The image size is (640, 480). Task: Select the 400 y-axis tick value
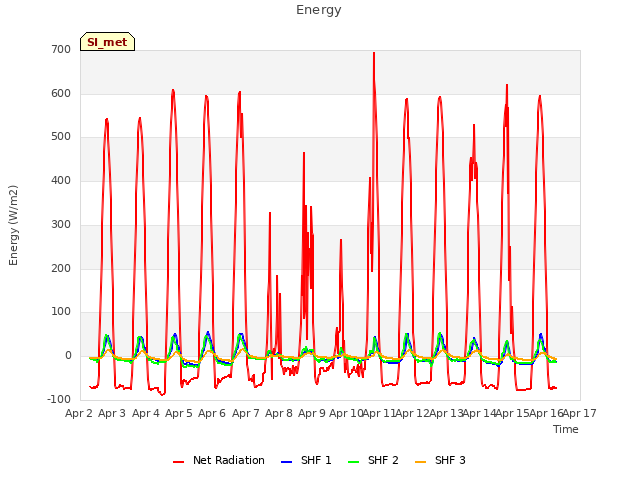61,180
